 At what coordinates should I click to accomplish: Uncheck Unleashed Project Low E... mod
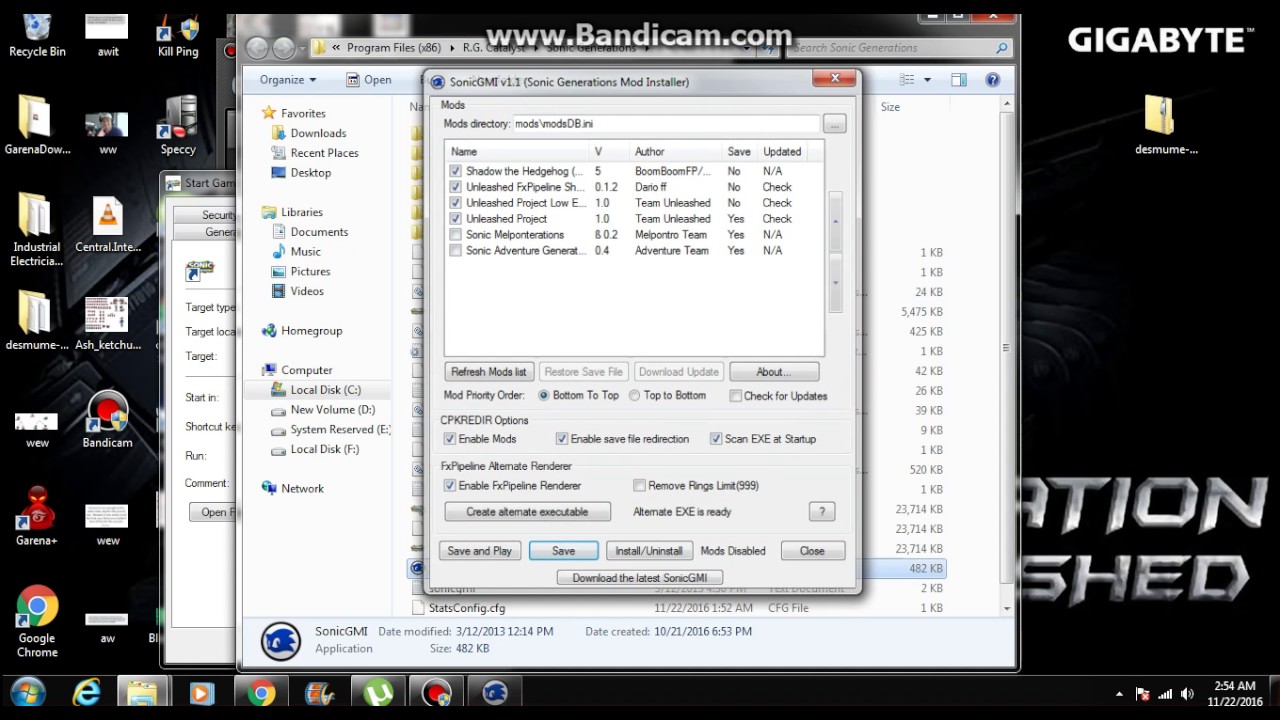pos(456,203)
